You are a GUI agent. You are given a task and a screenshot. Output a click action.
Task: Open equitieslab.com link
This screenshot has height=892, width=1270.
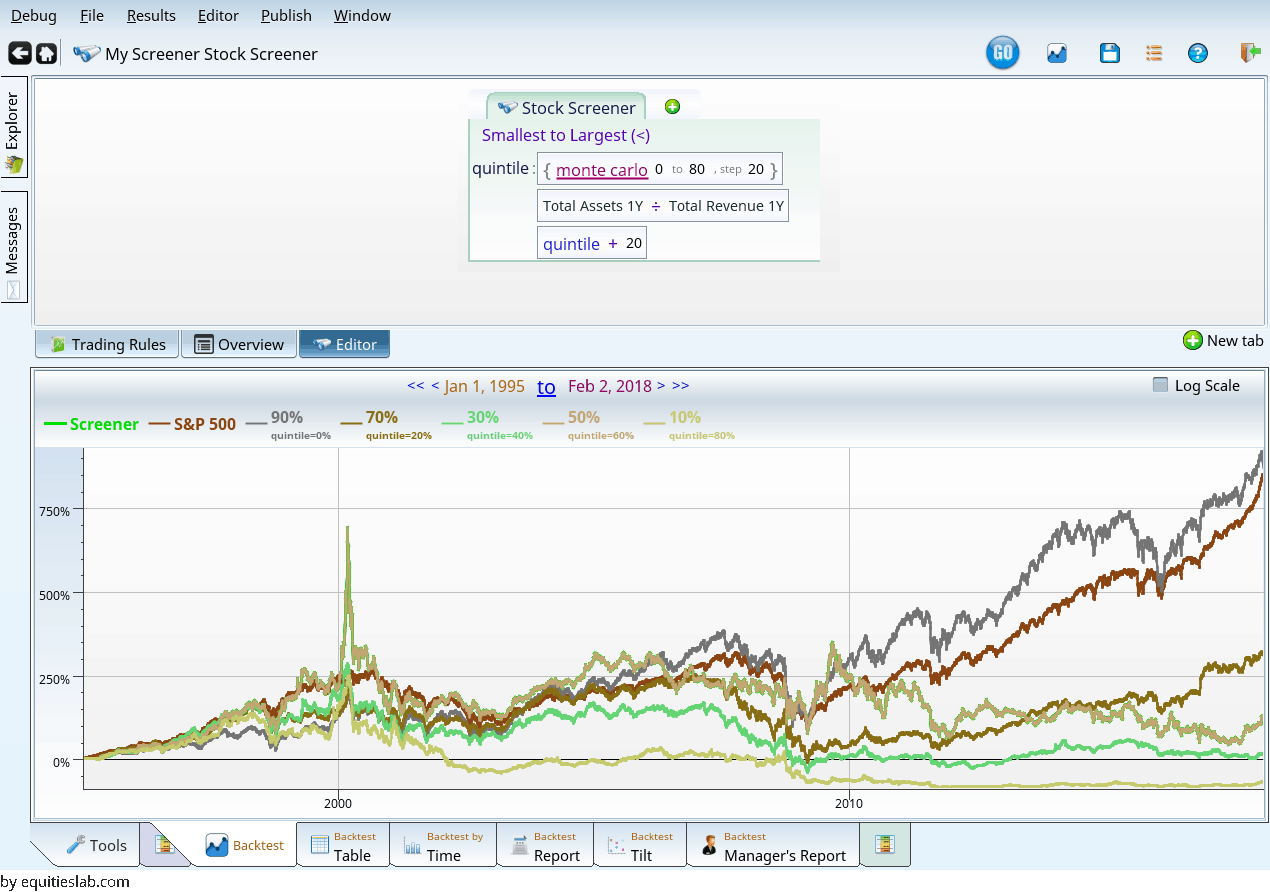(73, 881)
